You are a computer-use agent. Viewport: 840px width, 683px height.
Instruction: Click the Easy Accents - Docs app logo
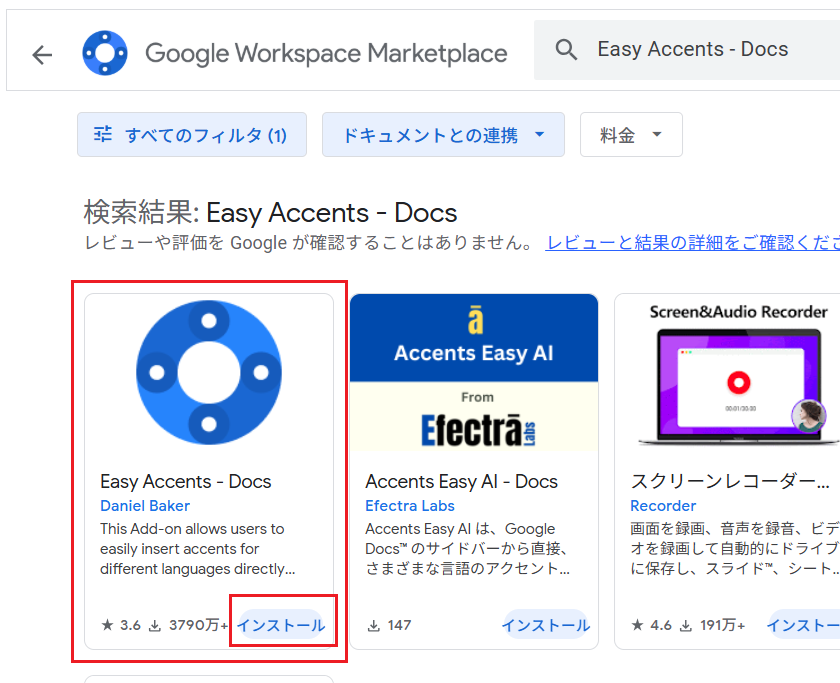[x=209, y=373]
